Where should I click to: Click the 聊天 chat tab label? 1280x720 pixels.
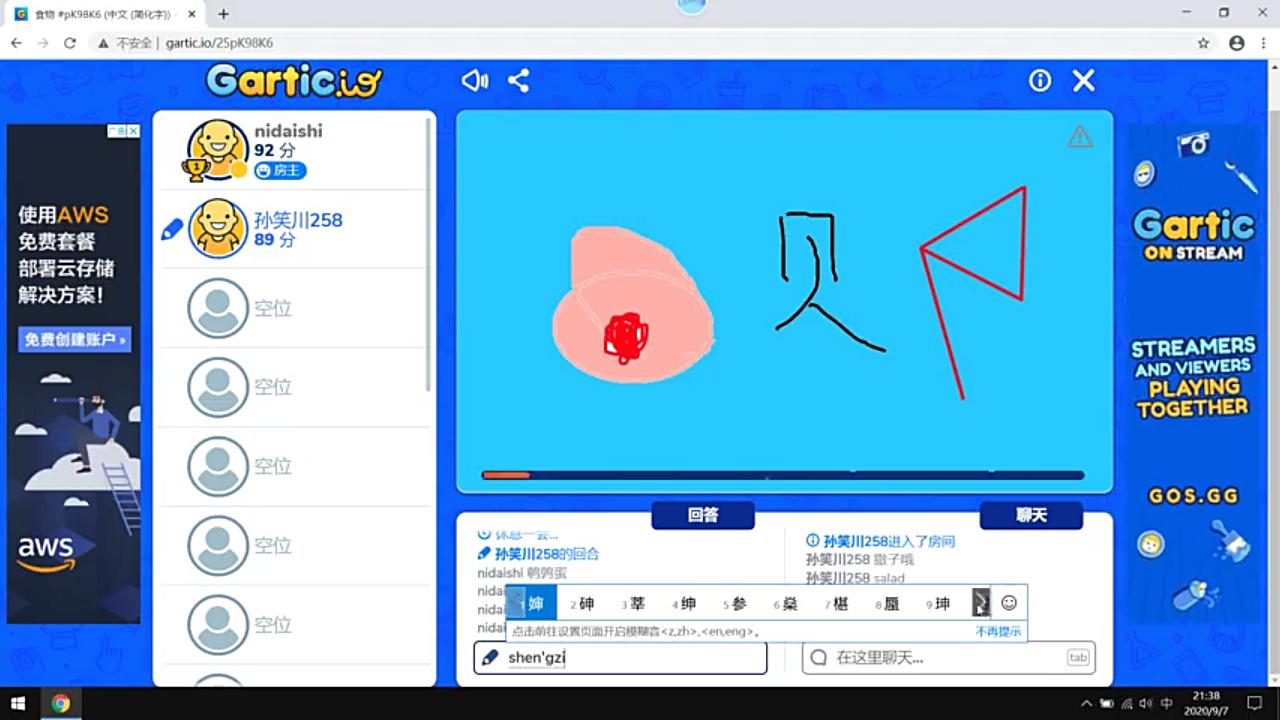pyautogui.click(x=1031, y=515)
